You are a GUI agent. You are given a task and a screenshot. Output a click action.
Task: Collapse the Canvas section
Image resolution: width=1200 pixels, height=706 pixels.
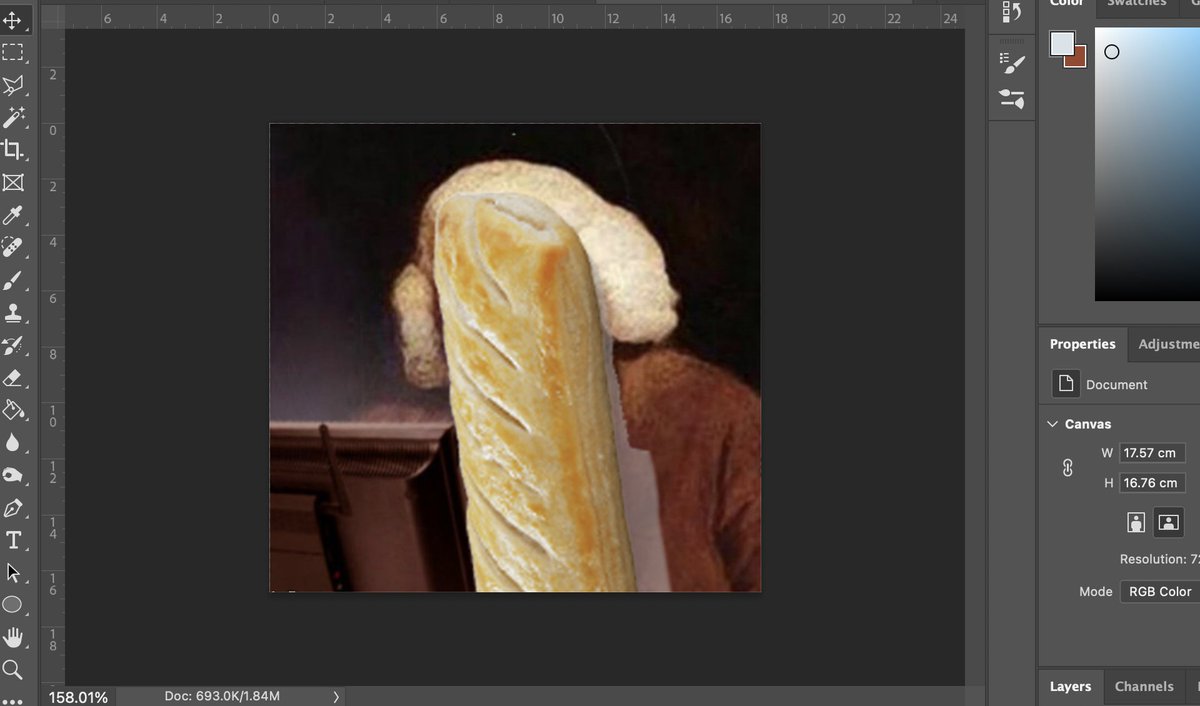(1052, 424)
